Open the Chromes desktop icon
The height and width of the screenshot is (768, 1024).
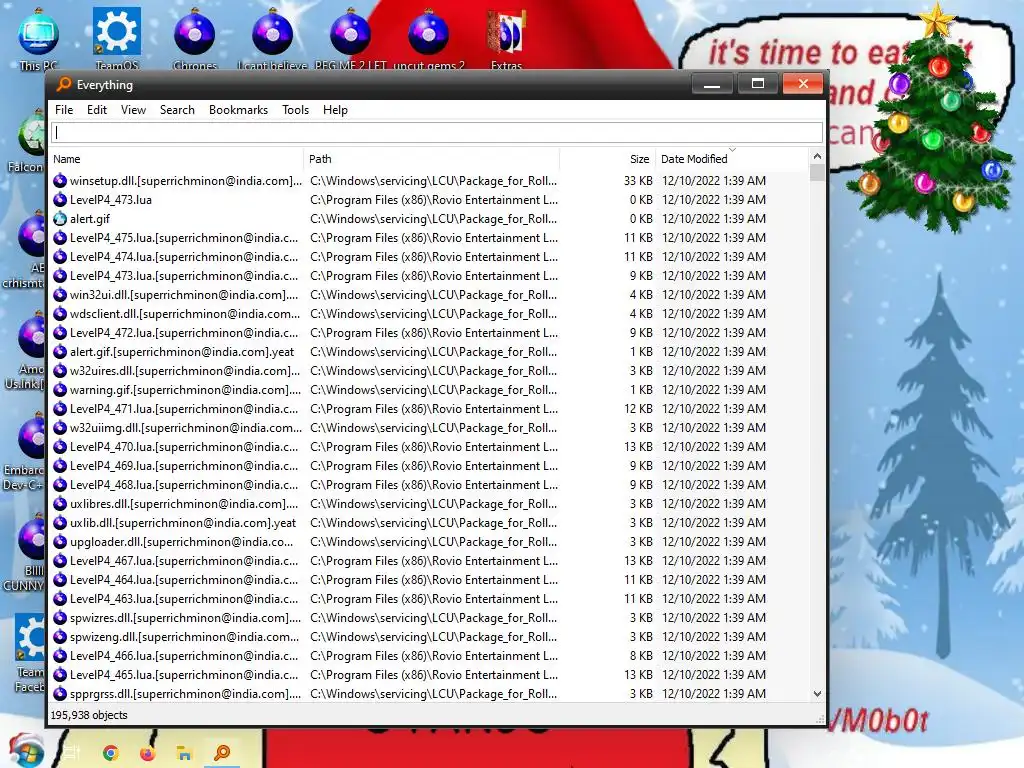coord(195,40)
